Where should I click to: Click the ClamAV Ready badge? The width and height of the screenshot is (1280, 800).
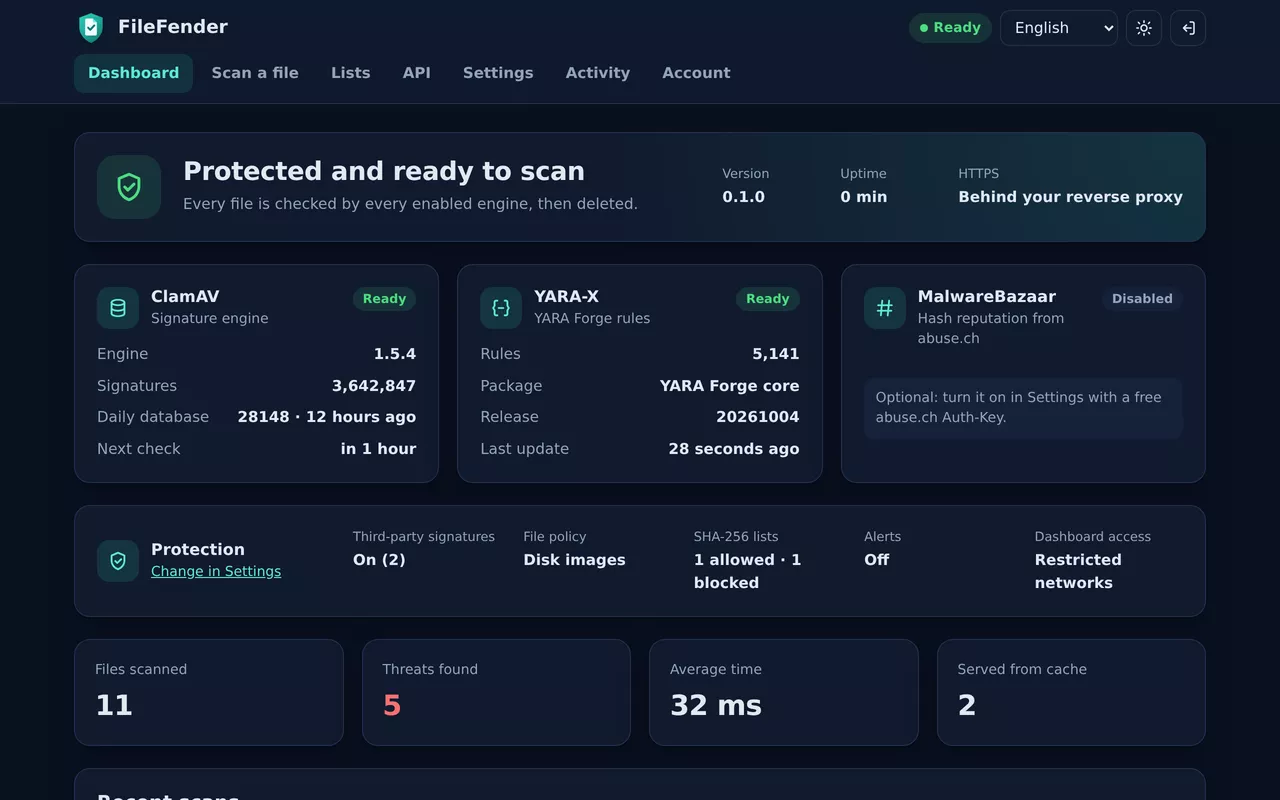click(x=384, y=299)
